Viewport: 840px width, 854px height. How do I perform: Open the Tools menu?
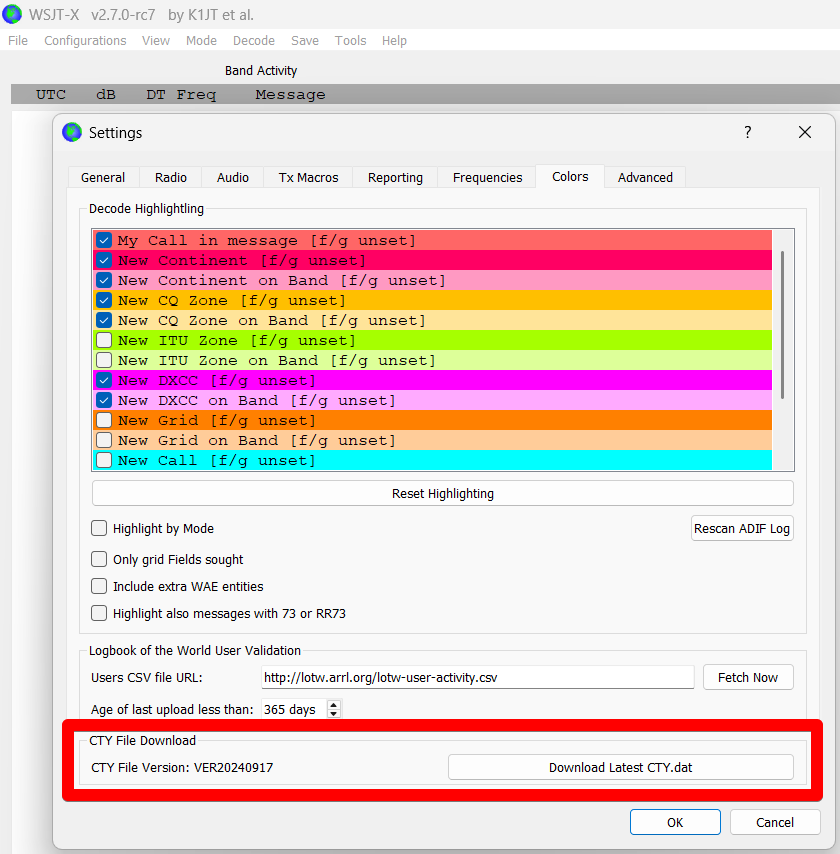(350, 41)
